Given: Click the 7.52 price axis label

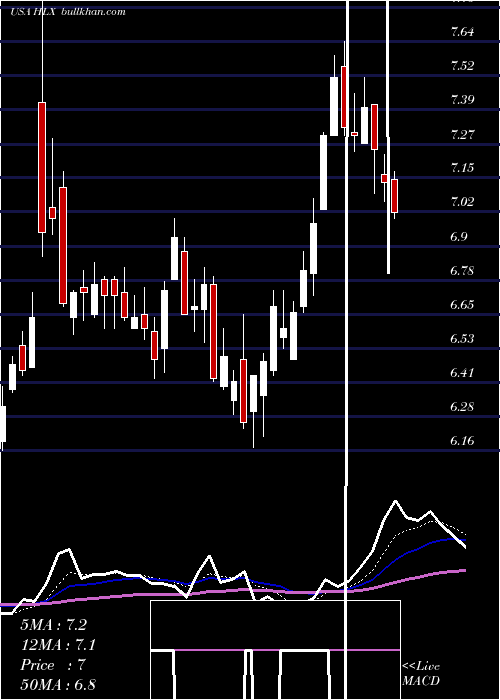Looking at the screenshot, I should [462, 65].
